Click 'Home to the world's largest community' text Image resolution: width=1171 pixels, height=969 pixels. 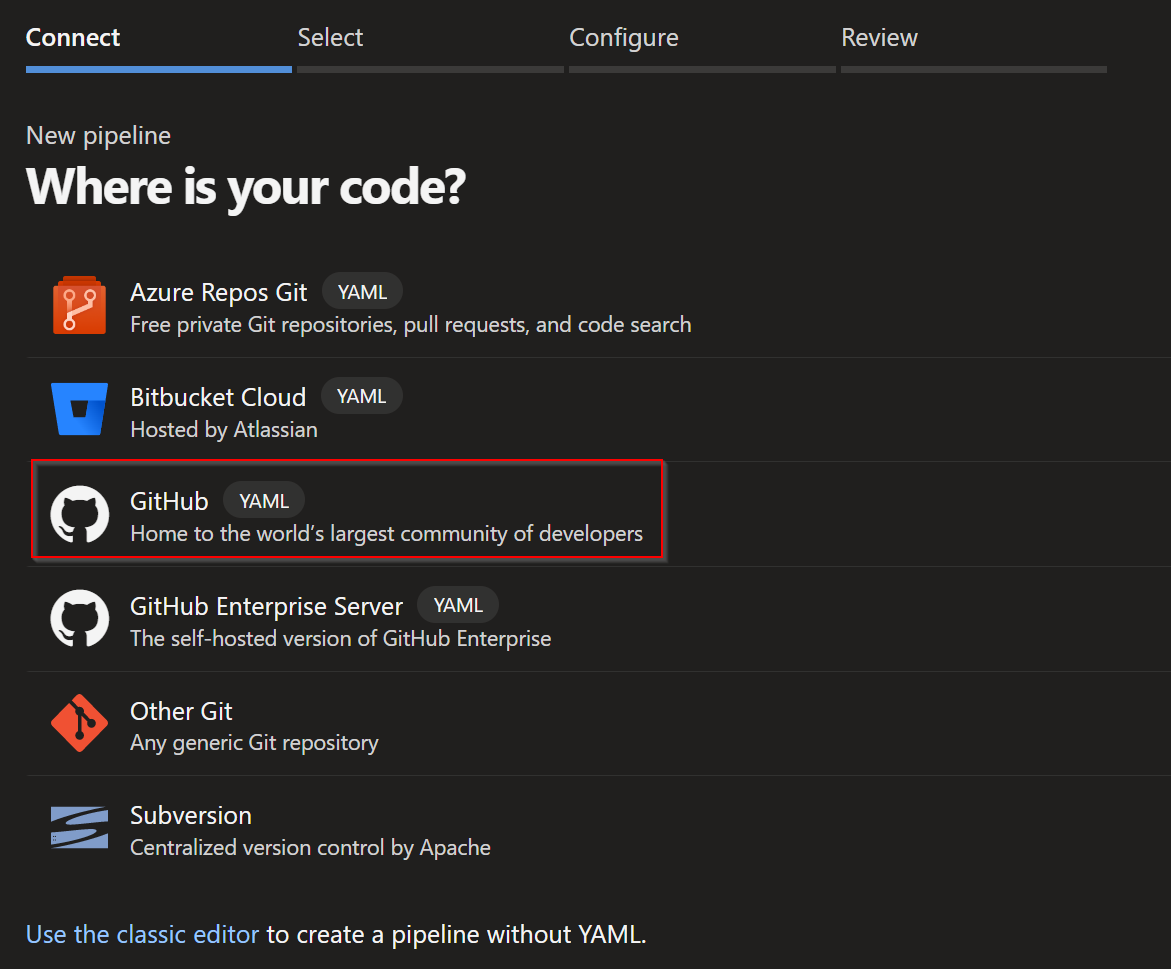386,534
